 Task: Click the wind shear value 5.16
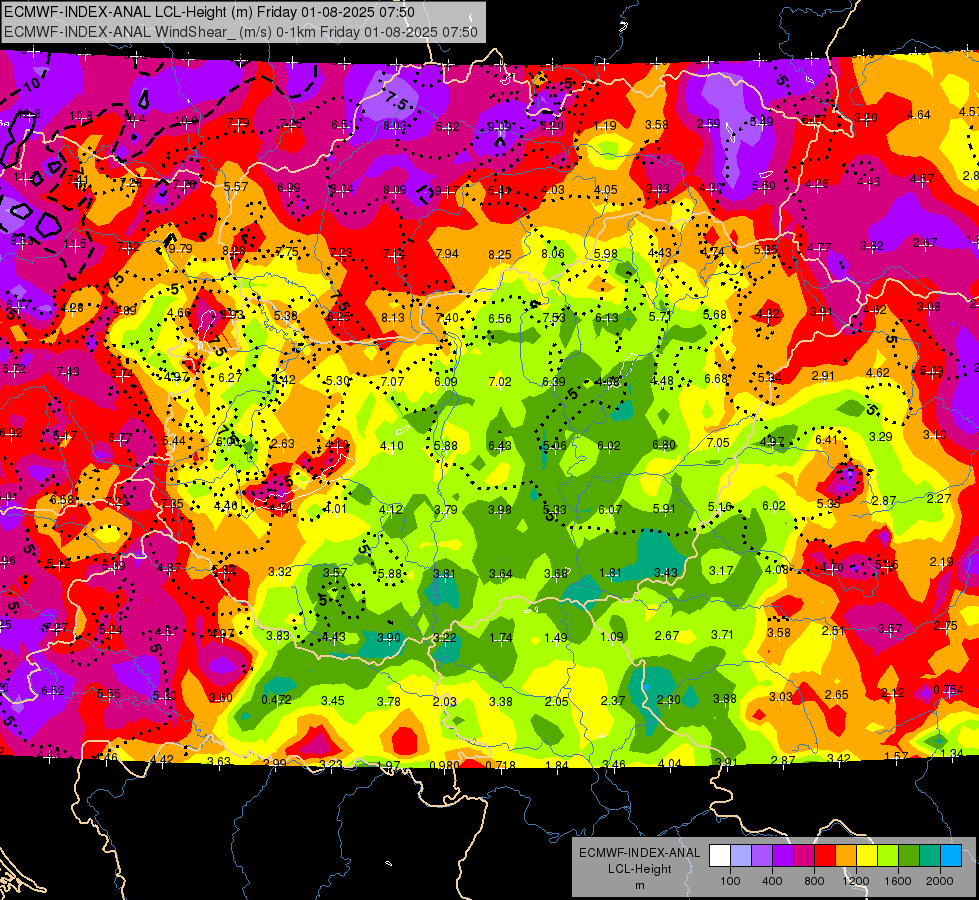(719, 507)
